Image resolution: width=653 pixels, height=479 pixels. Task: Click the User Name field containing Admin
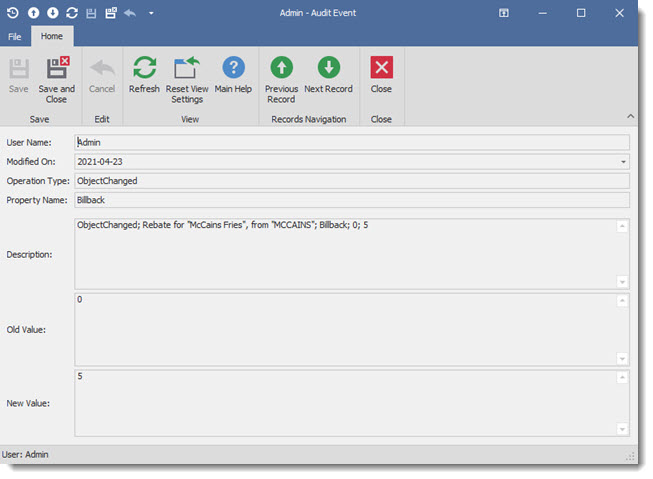pyautogui.click(x=352, y=142)
